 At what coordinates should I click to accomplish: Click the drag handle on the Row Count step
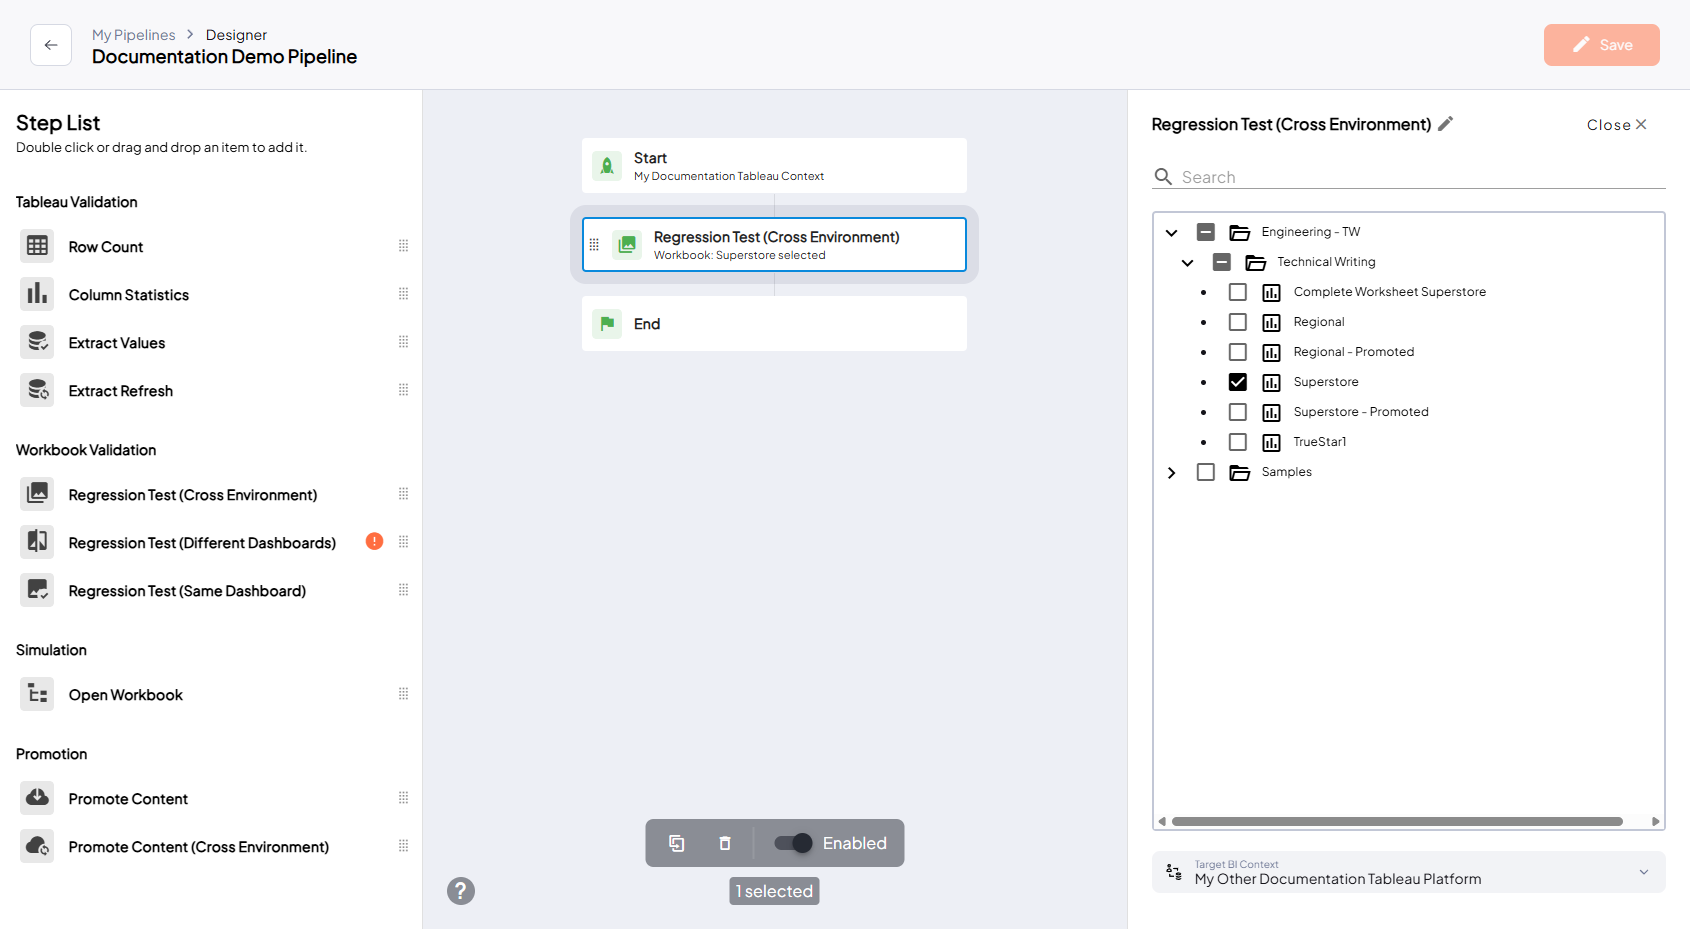pyautogui.click(x=404, y=246)
